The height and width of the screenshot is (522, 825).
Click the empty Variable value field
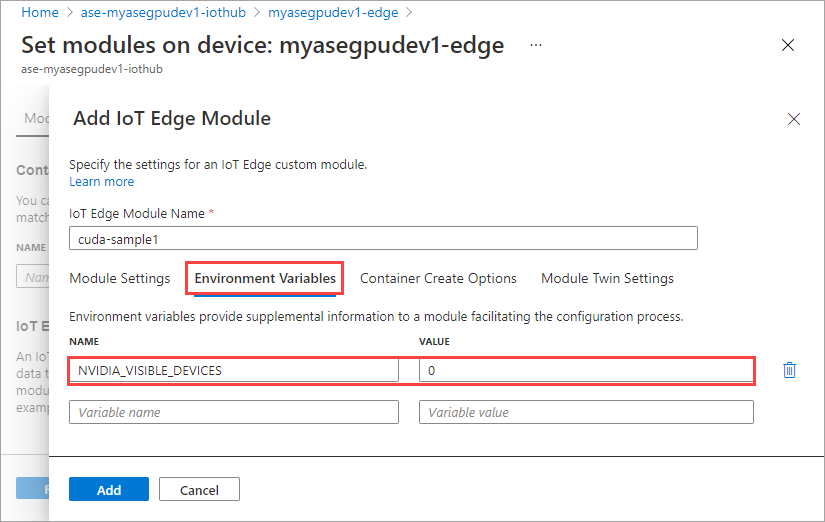pyautogui.click(x=586, y=412)
